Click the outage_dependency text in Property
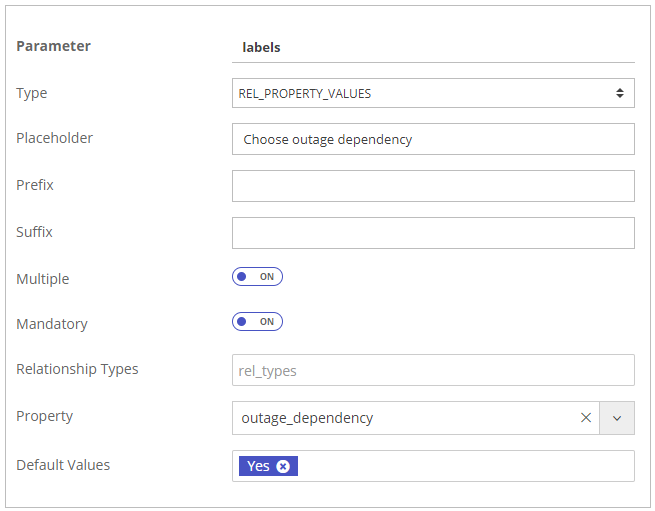Image resolution: width=655 pixels, height=511 pixels. coord(307,418)
